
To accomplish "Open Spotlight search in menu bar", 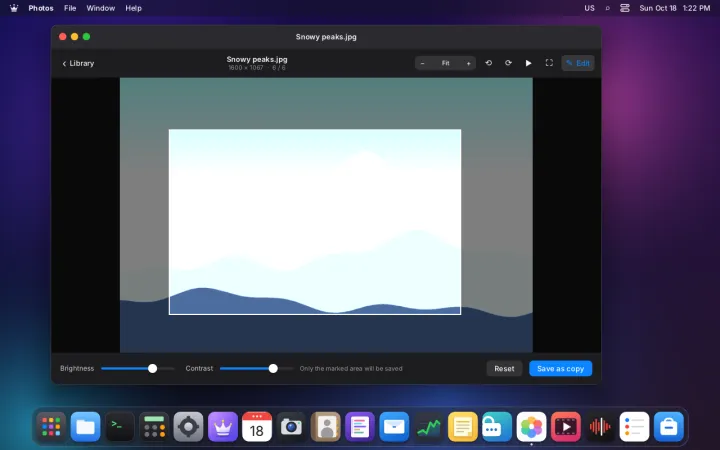I will [x=608, y=8].
